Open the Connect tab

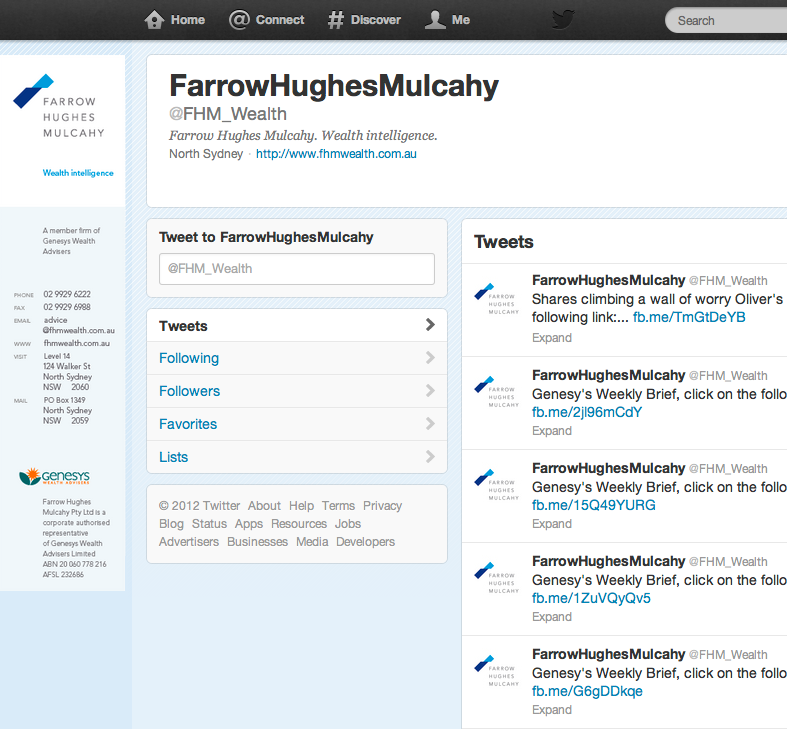coord(267,20)
